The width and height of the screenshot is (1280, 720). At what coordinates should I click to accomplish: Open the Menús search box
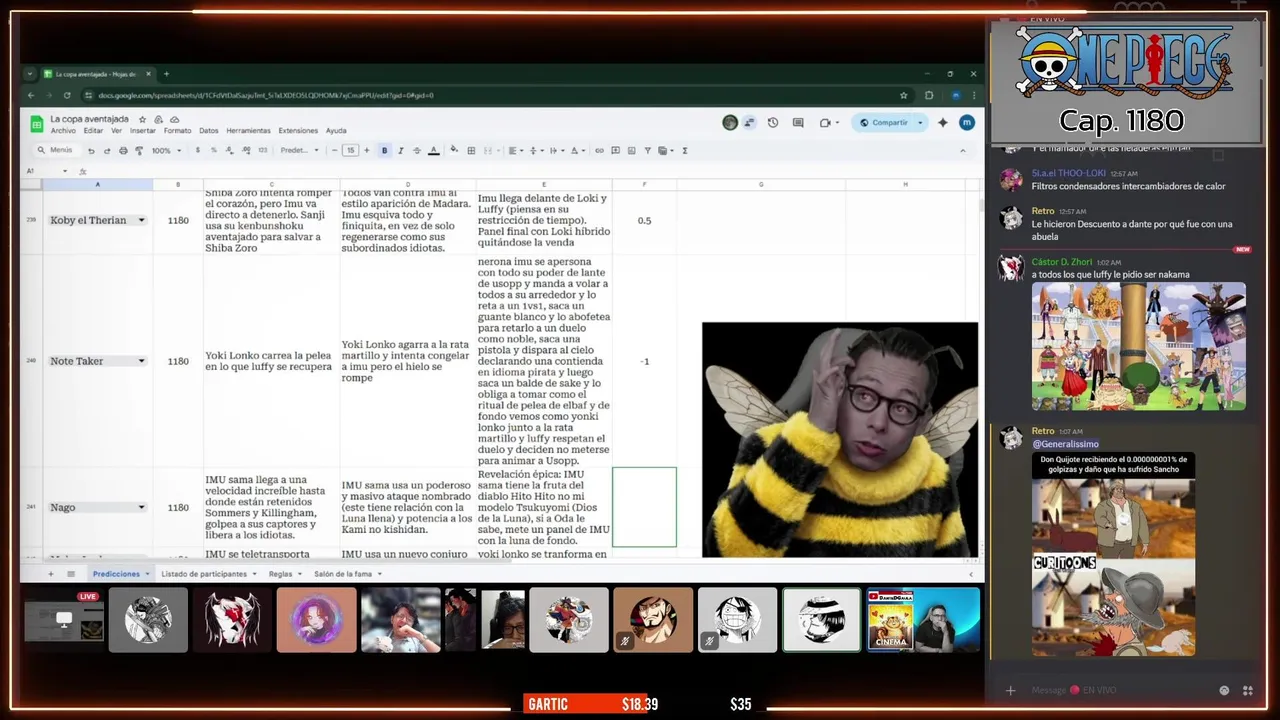(x=55, y=150)
